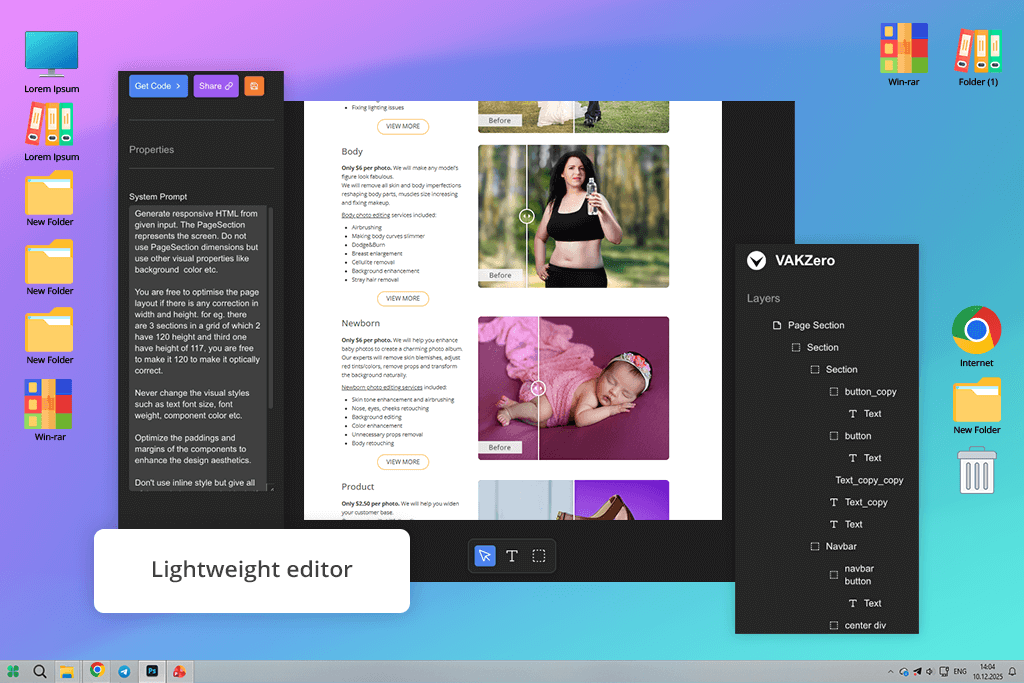1024x683 pixels.
Task: Select the Text tool in bottom toolbar
Action: point(512,556)
